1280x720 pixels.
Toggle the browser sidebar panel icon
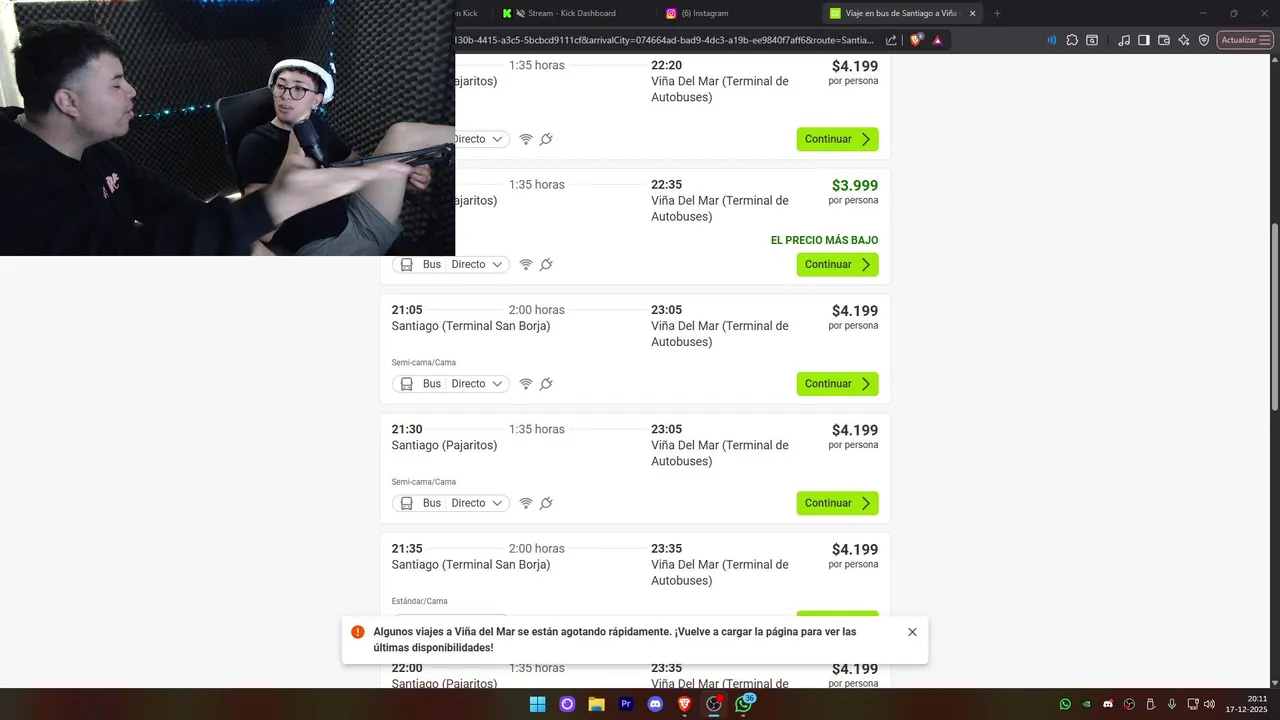(x=1144, y=40)
